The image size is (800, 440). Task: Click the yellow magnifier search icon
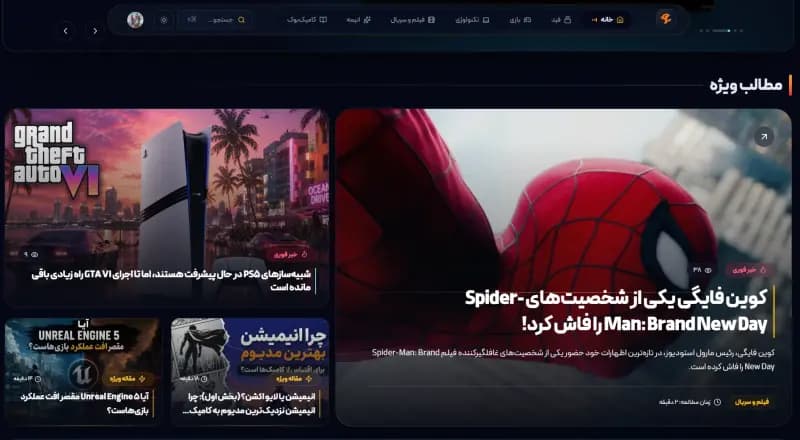click(241, 20)
